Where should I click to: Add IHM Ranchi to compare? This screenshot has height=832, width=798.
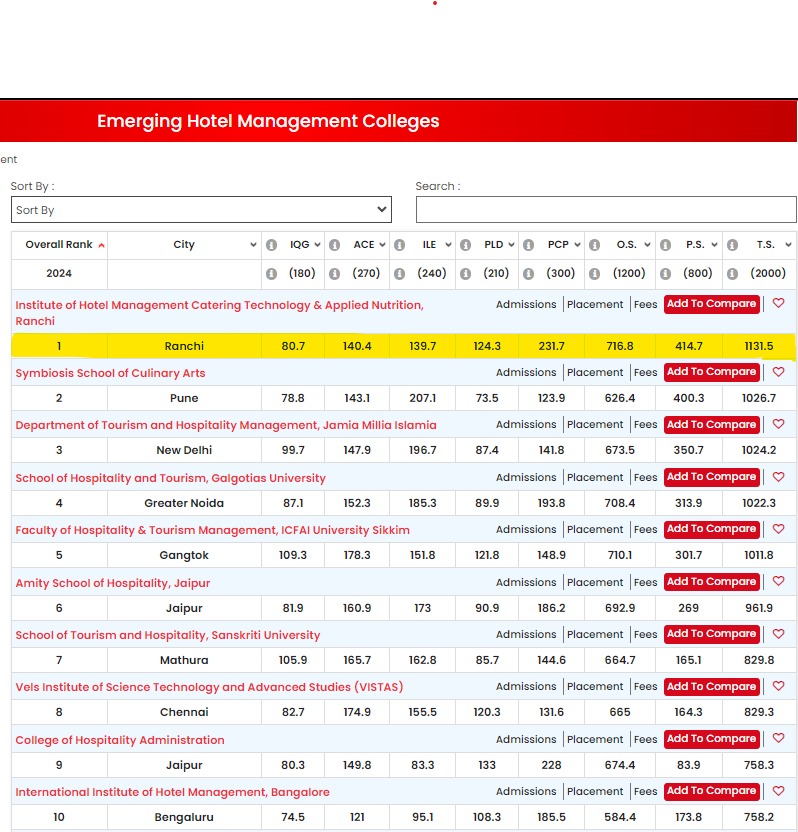coord(712,304)
